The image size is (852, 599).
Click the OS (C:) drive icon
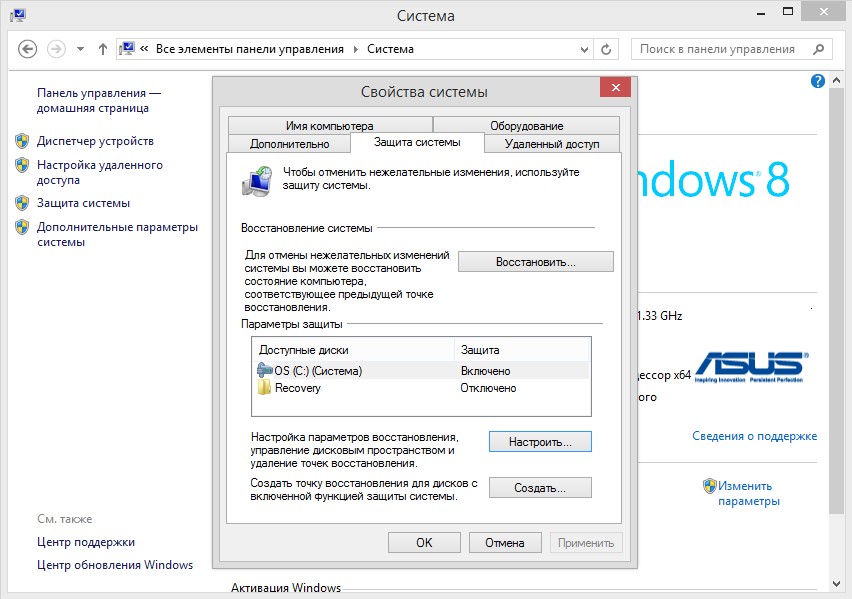click(265, 370)
